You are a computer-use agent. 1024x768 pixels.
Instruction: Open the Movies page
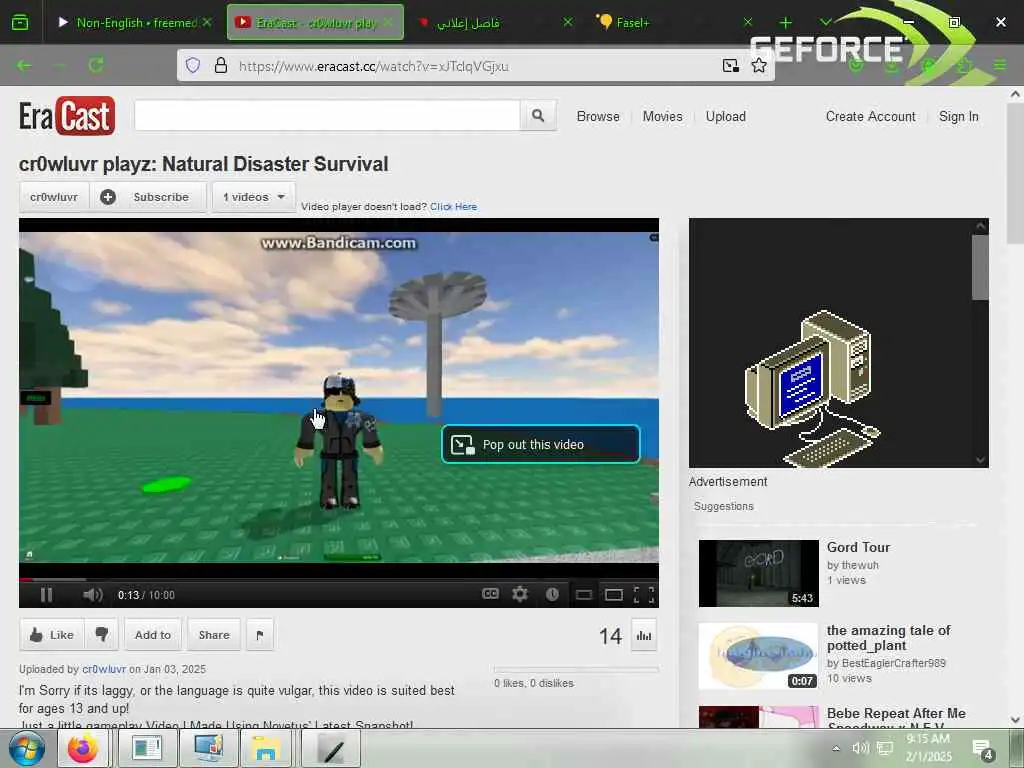[662, 116]
